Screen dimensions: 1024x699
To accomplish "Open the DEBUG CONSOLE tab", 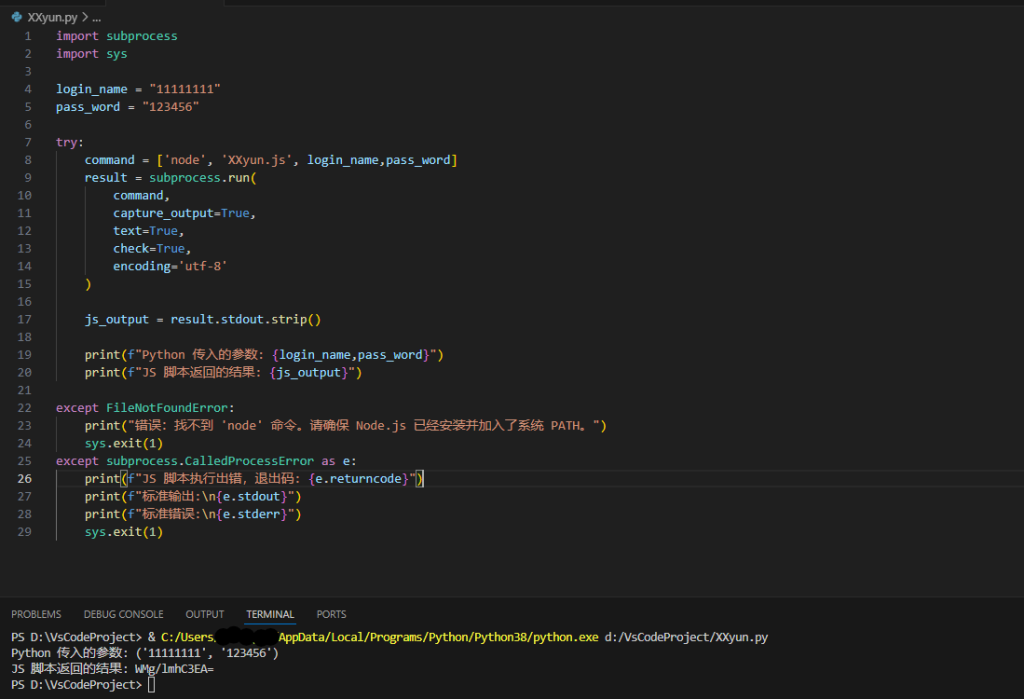I will 123,614.
